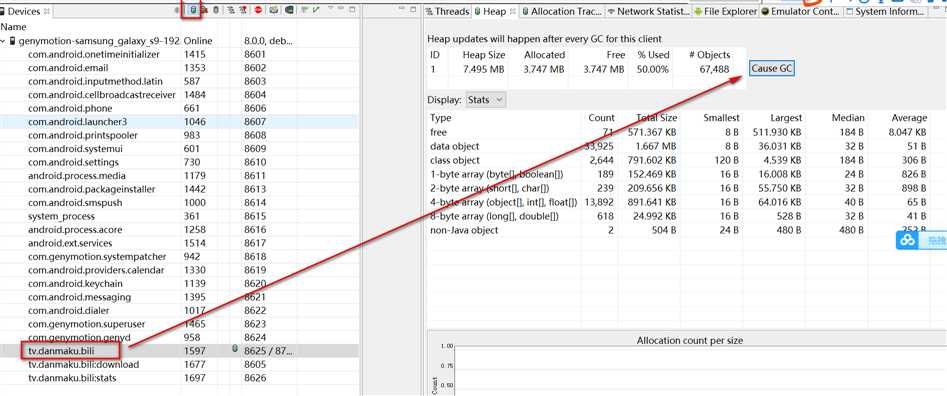The width and height of the screenshot is (947, 396).
Task: Select process com.genymotion.superuser
Action: (x=179, y=324)
